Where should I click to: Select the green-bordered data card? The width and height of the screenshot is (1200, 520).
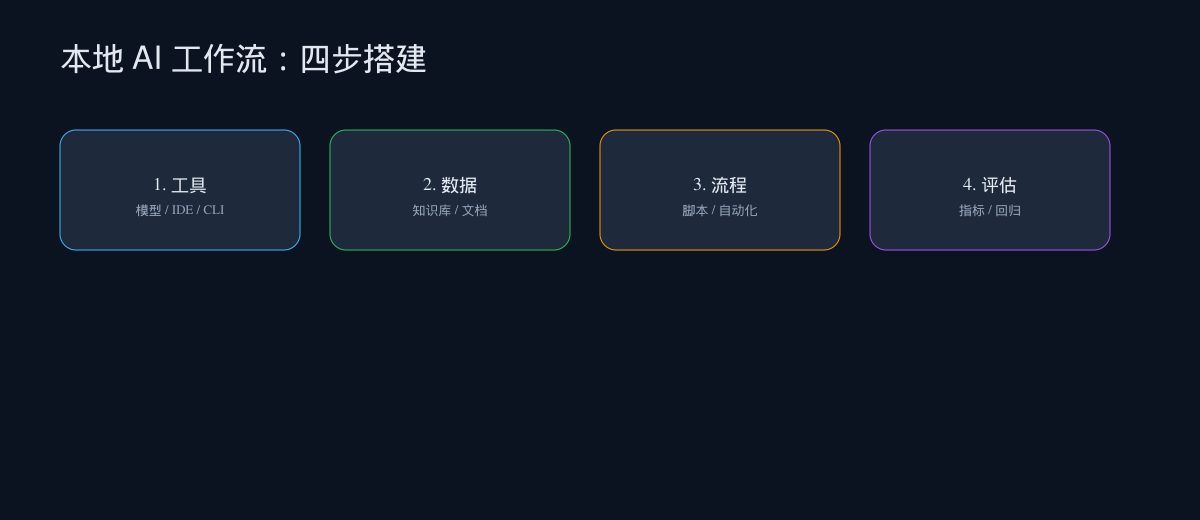(x=450, y=150)
